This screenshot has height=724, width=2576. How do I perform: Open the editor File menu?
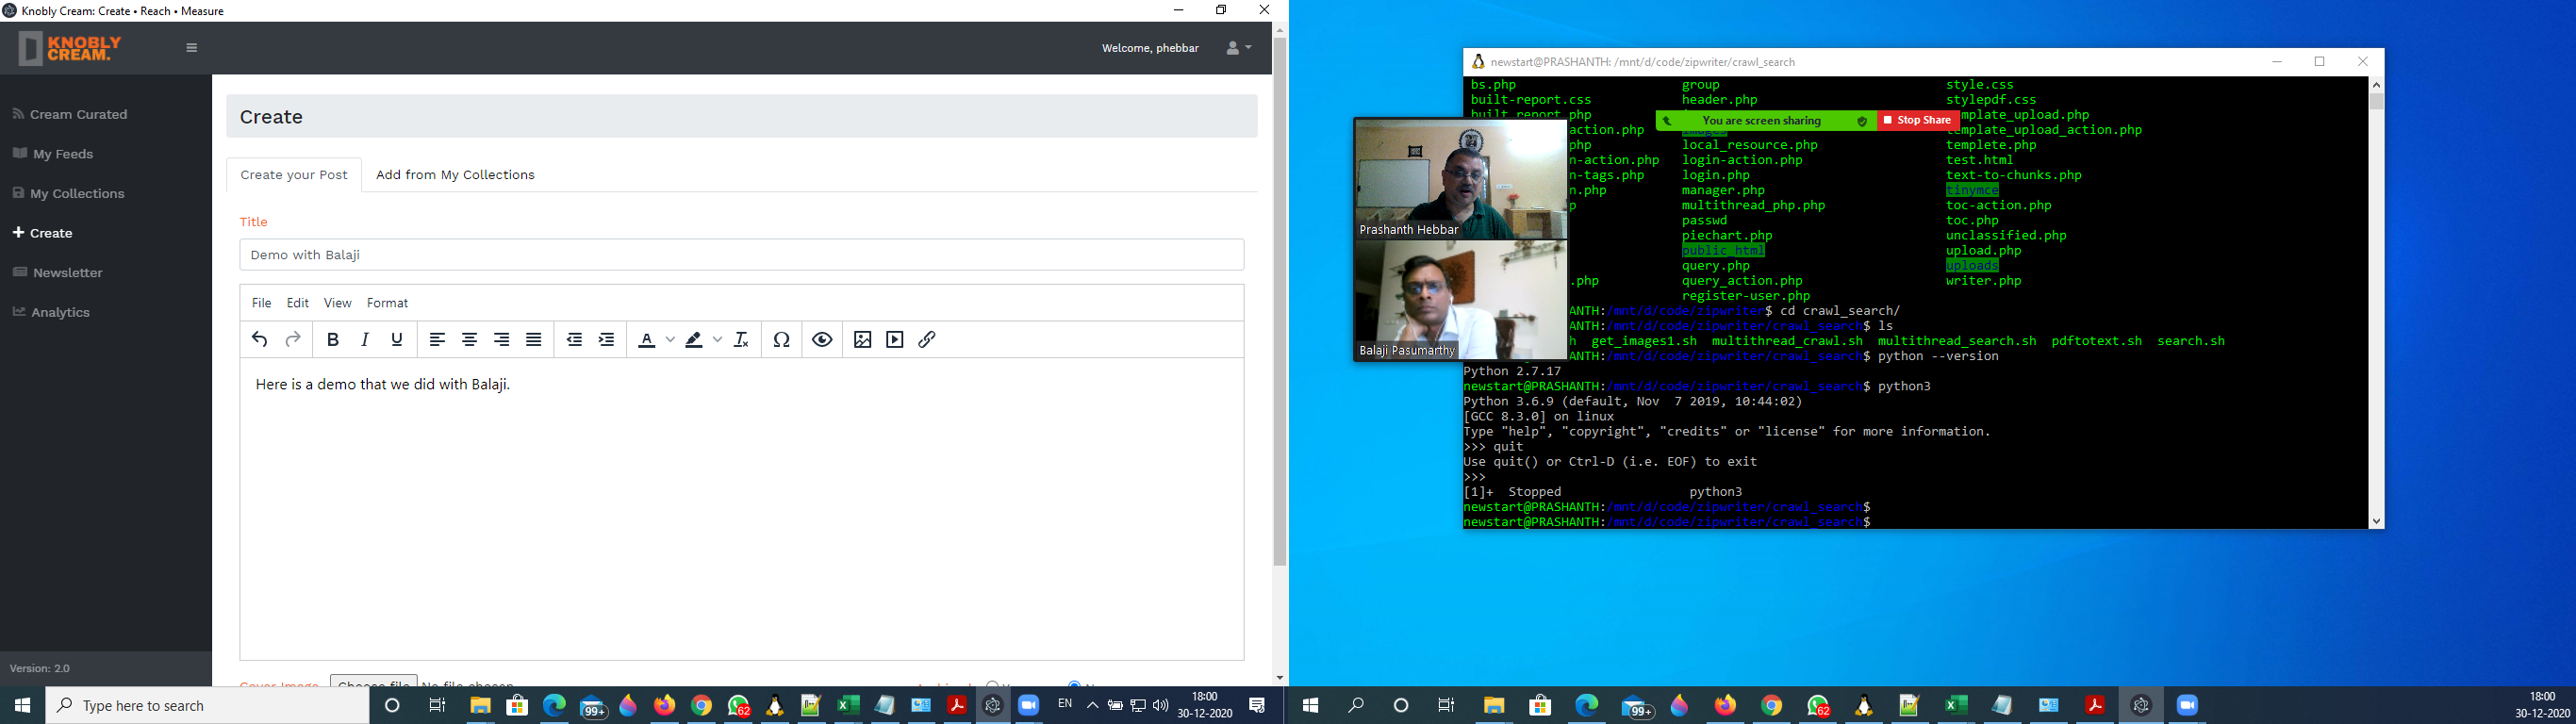click(x=261, y=303)
